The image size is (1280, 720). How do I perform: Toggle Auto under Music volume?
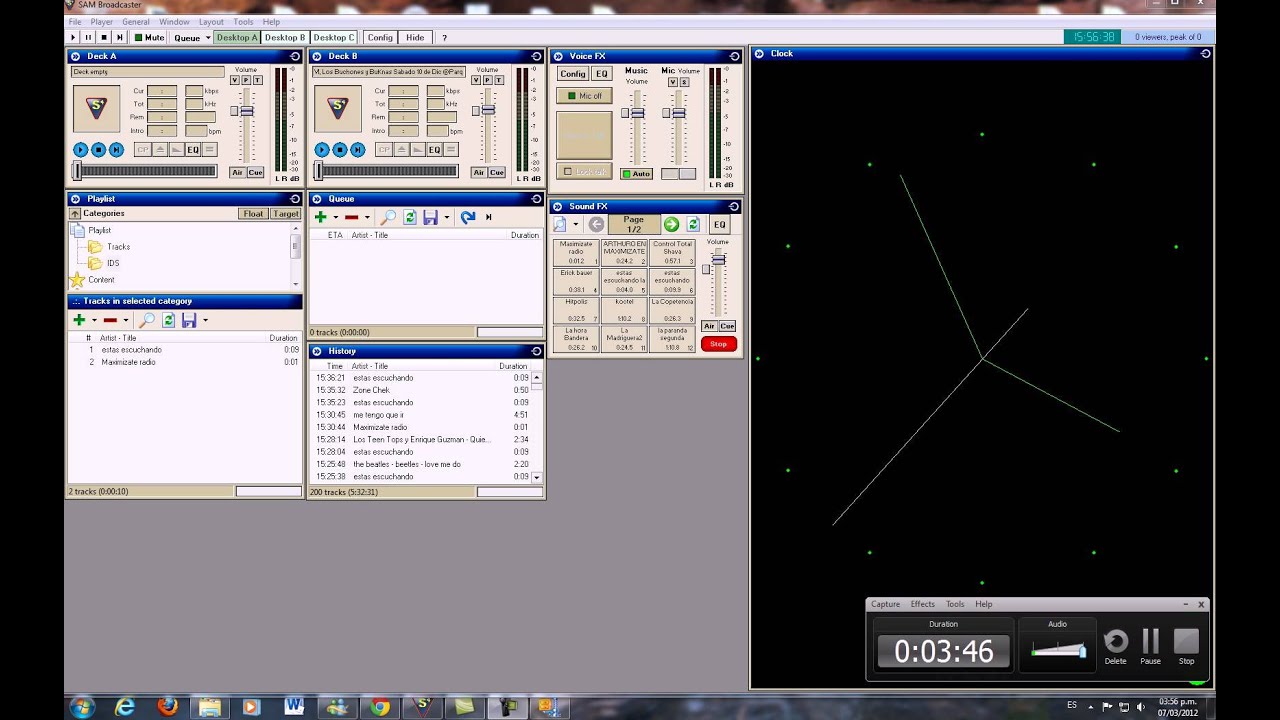tap(636, 174)
